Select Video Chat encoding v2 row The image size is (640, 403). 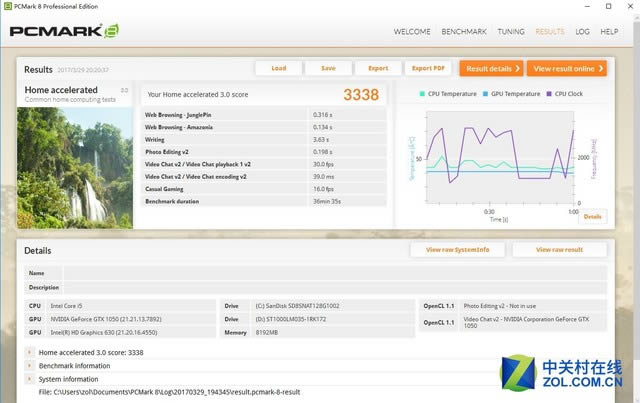[264, 176]
